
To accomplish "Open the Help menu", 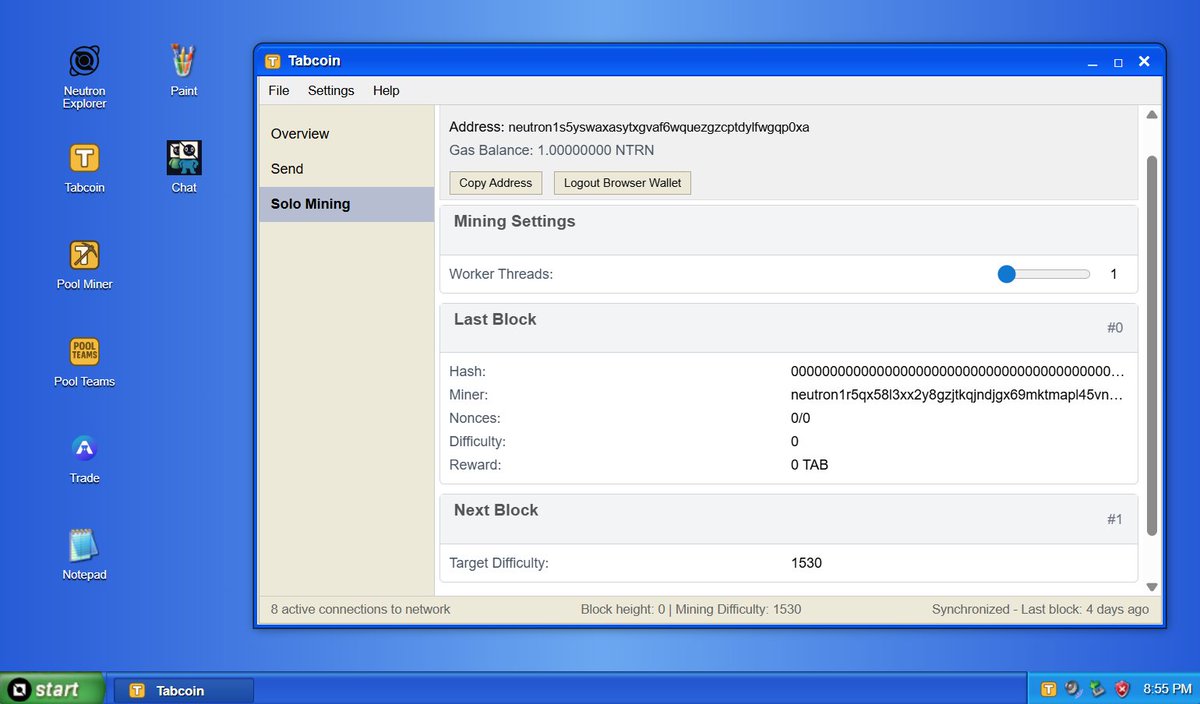I will (x=386, y=90).
